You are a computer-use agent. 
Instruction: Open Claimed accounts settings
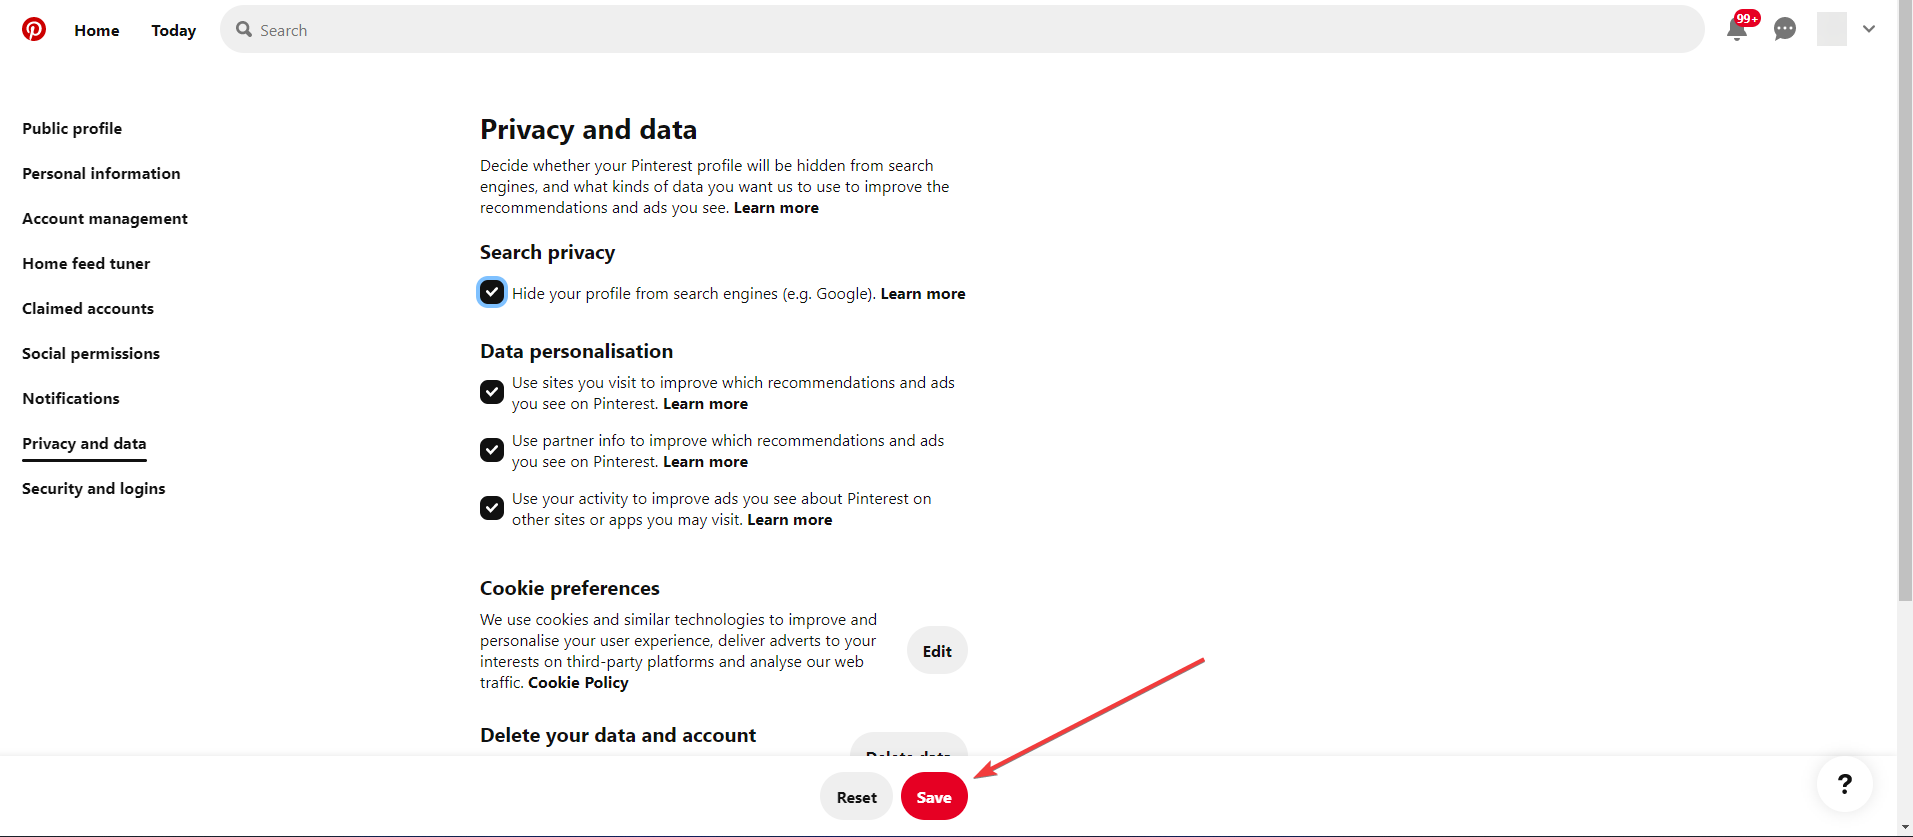[88, 308]
